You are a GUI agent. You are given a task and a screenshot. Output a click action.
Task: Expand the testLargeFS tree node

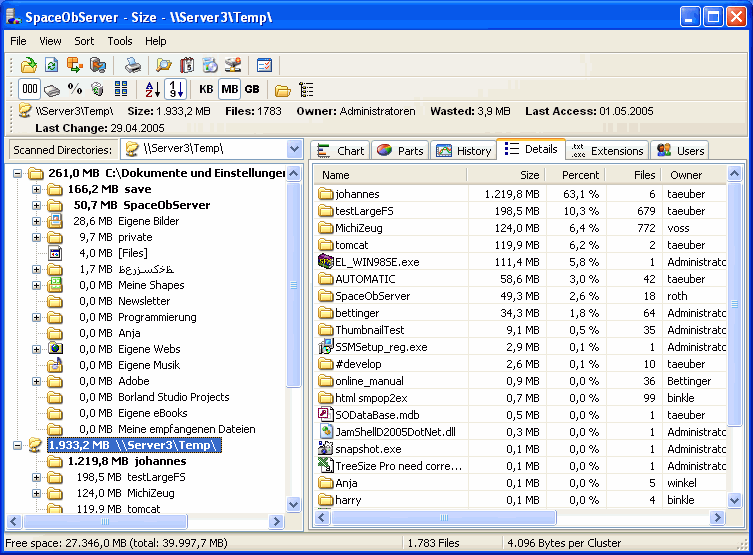(x=36, y=477)
